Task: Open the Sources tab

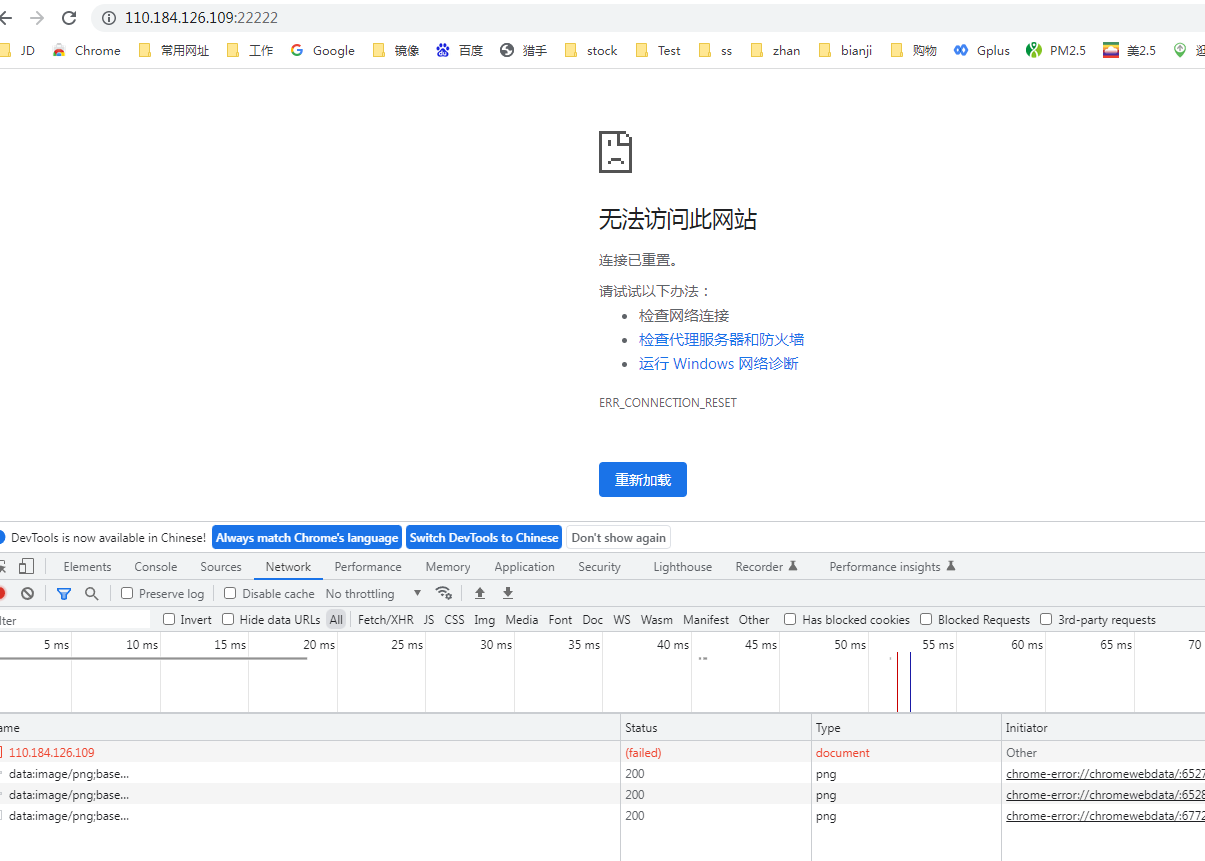Action: (x=221, y=566)
